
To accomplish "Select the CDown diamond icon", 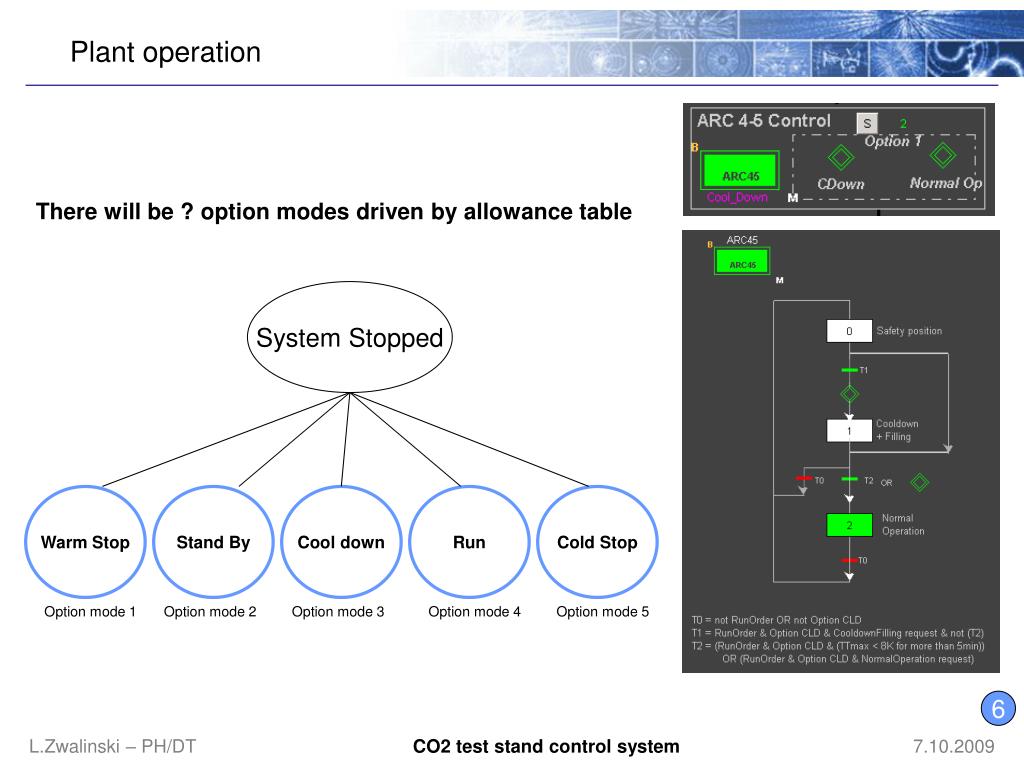I will [840, 157].
